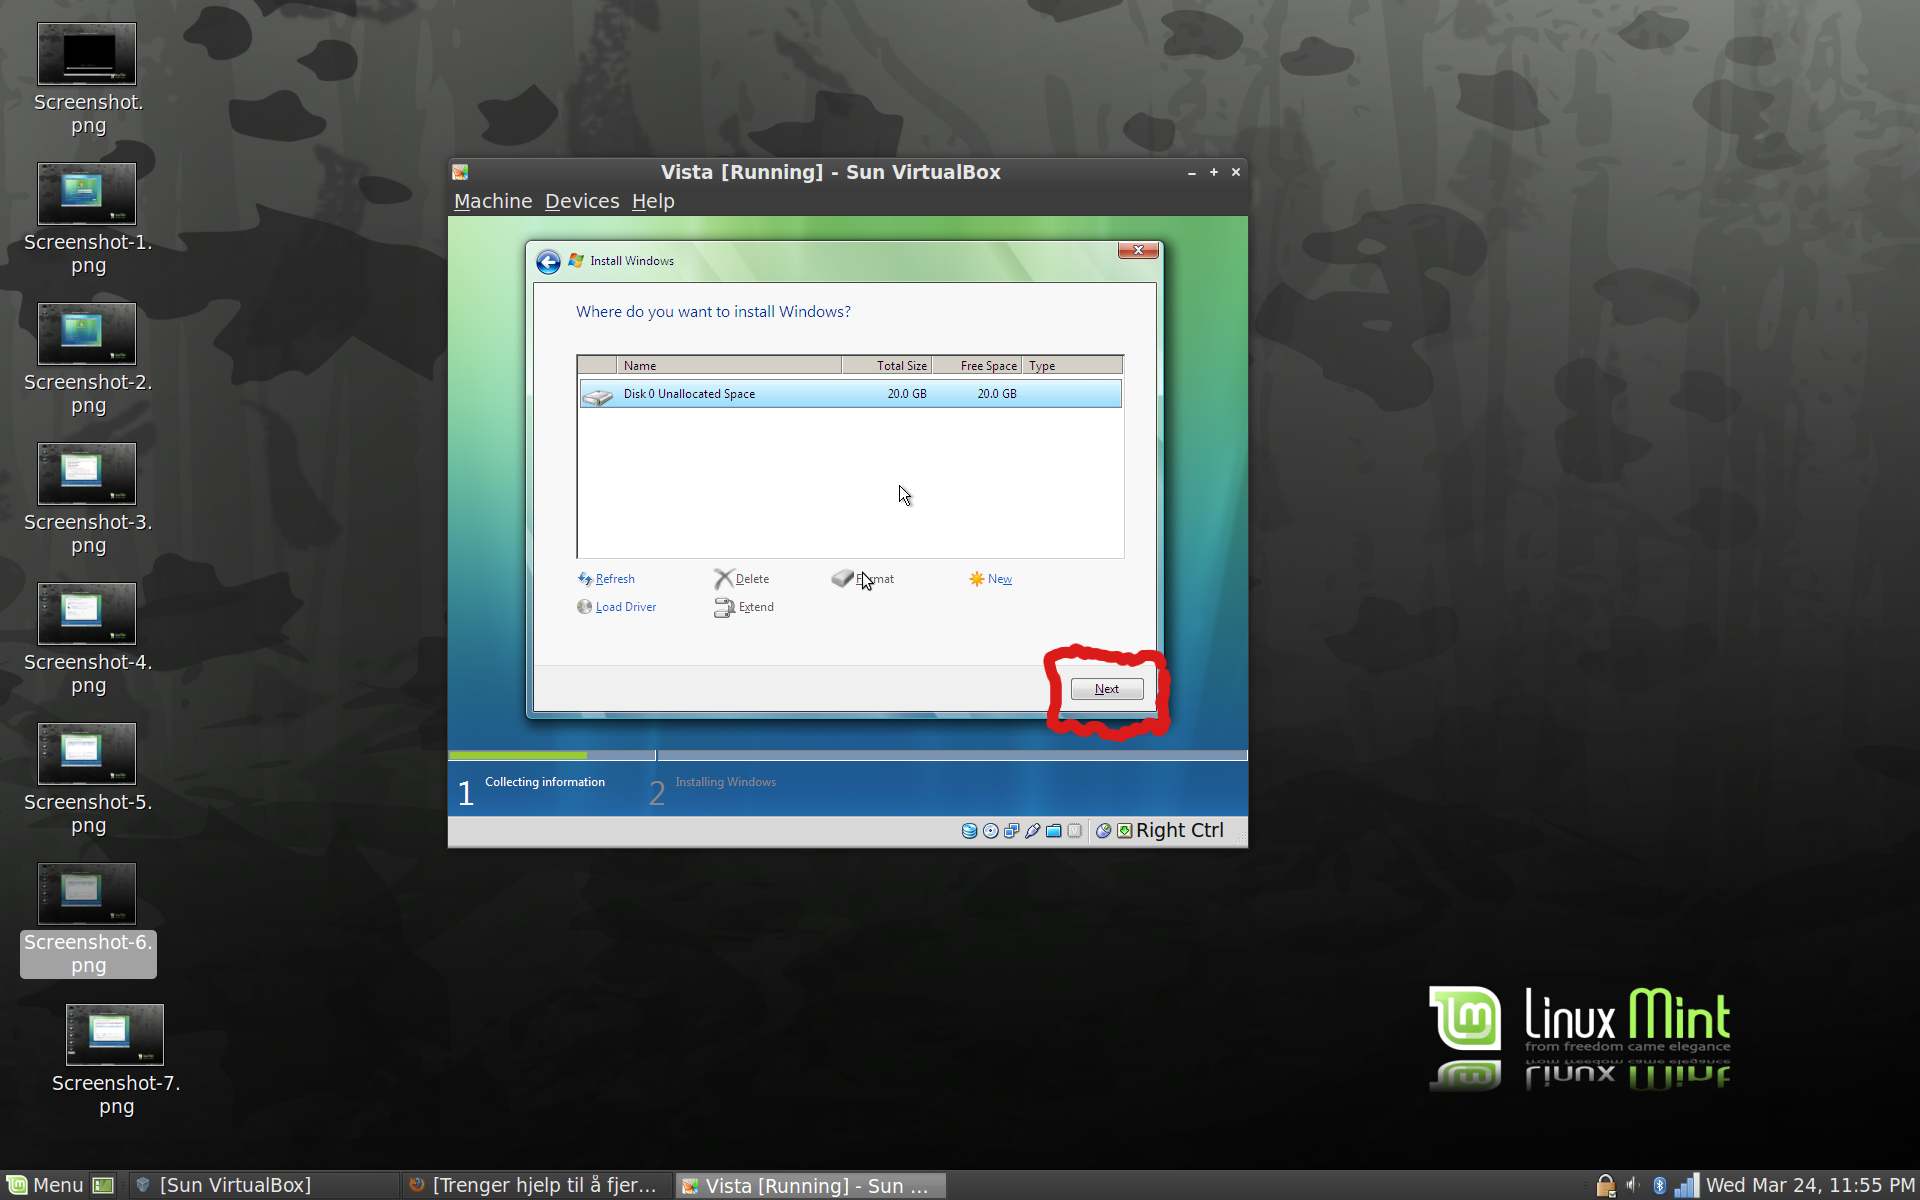Click the disk drive icon in Disk 0 row
Image resolution: width=1920 pixels, height=1200 pixels.
[598, 397]
